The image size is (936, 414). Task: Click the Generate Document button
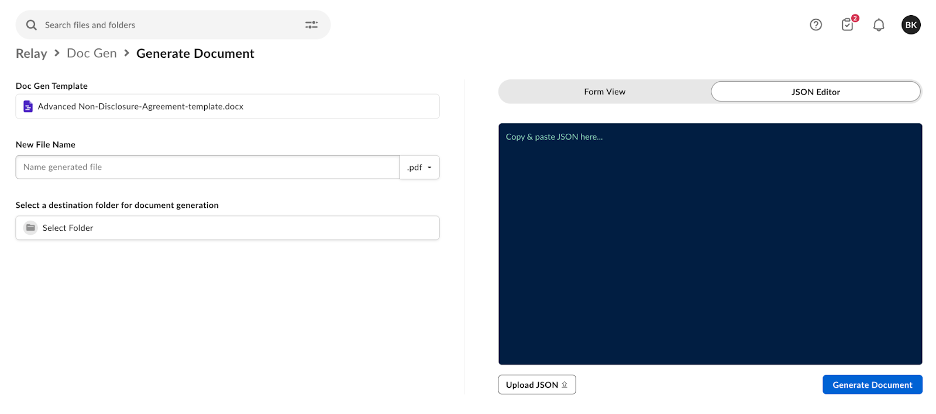(x=872, y=385)
